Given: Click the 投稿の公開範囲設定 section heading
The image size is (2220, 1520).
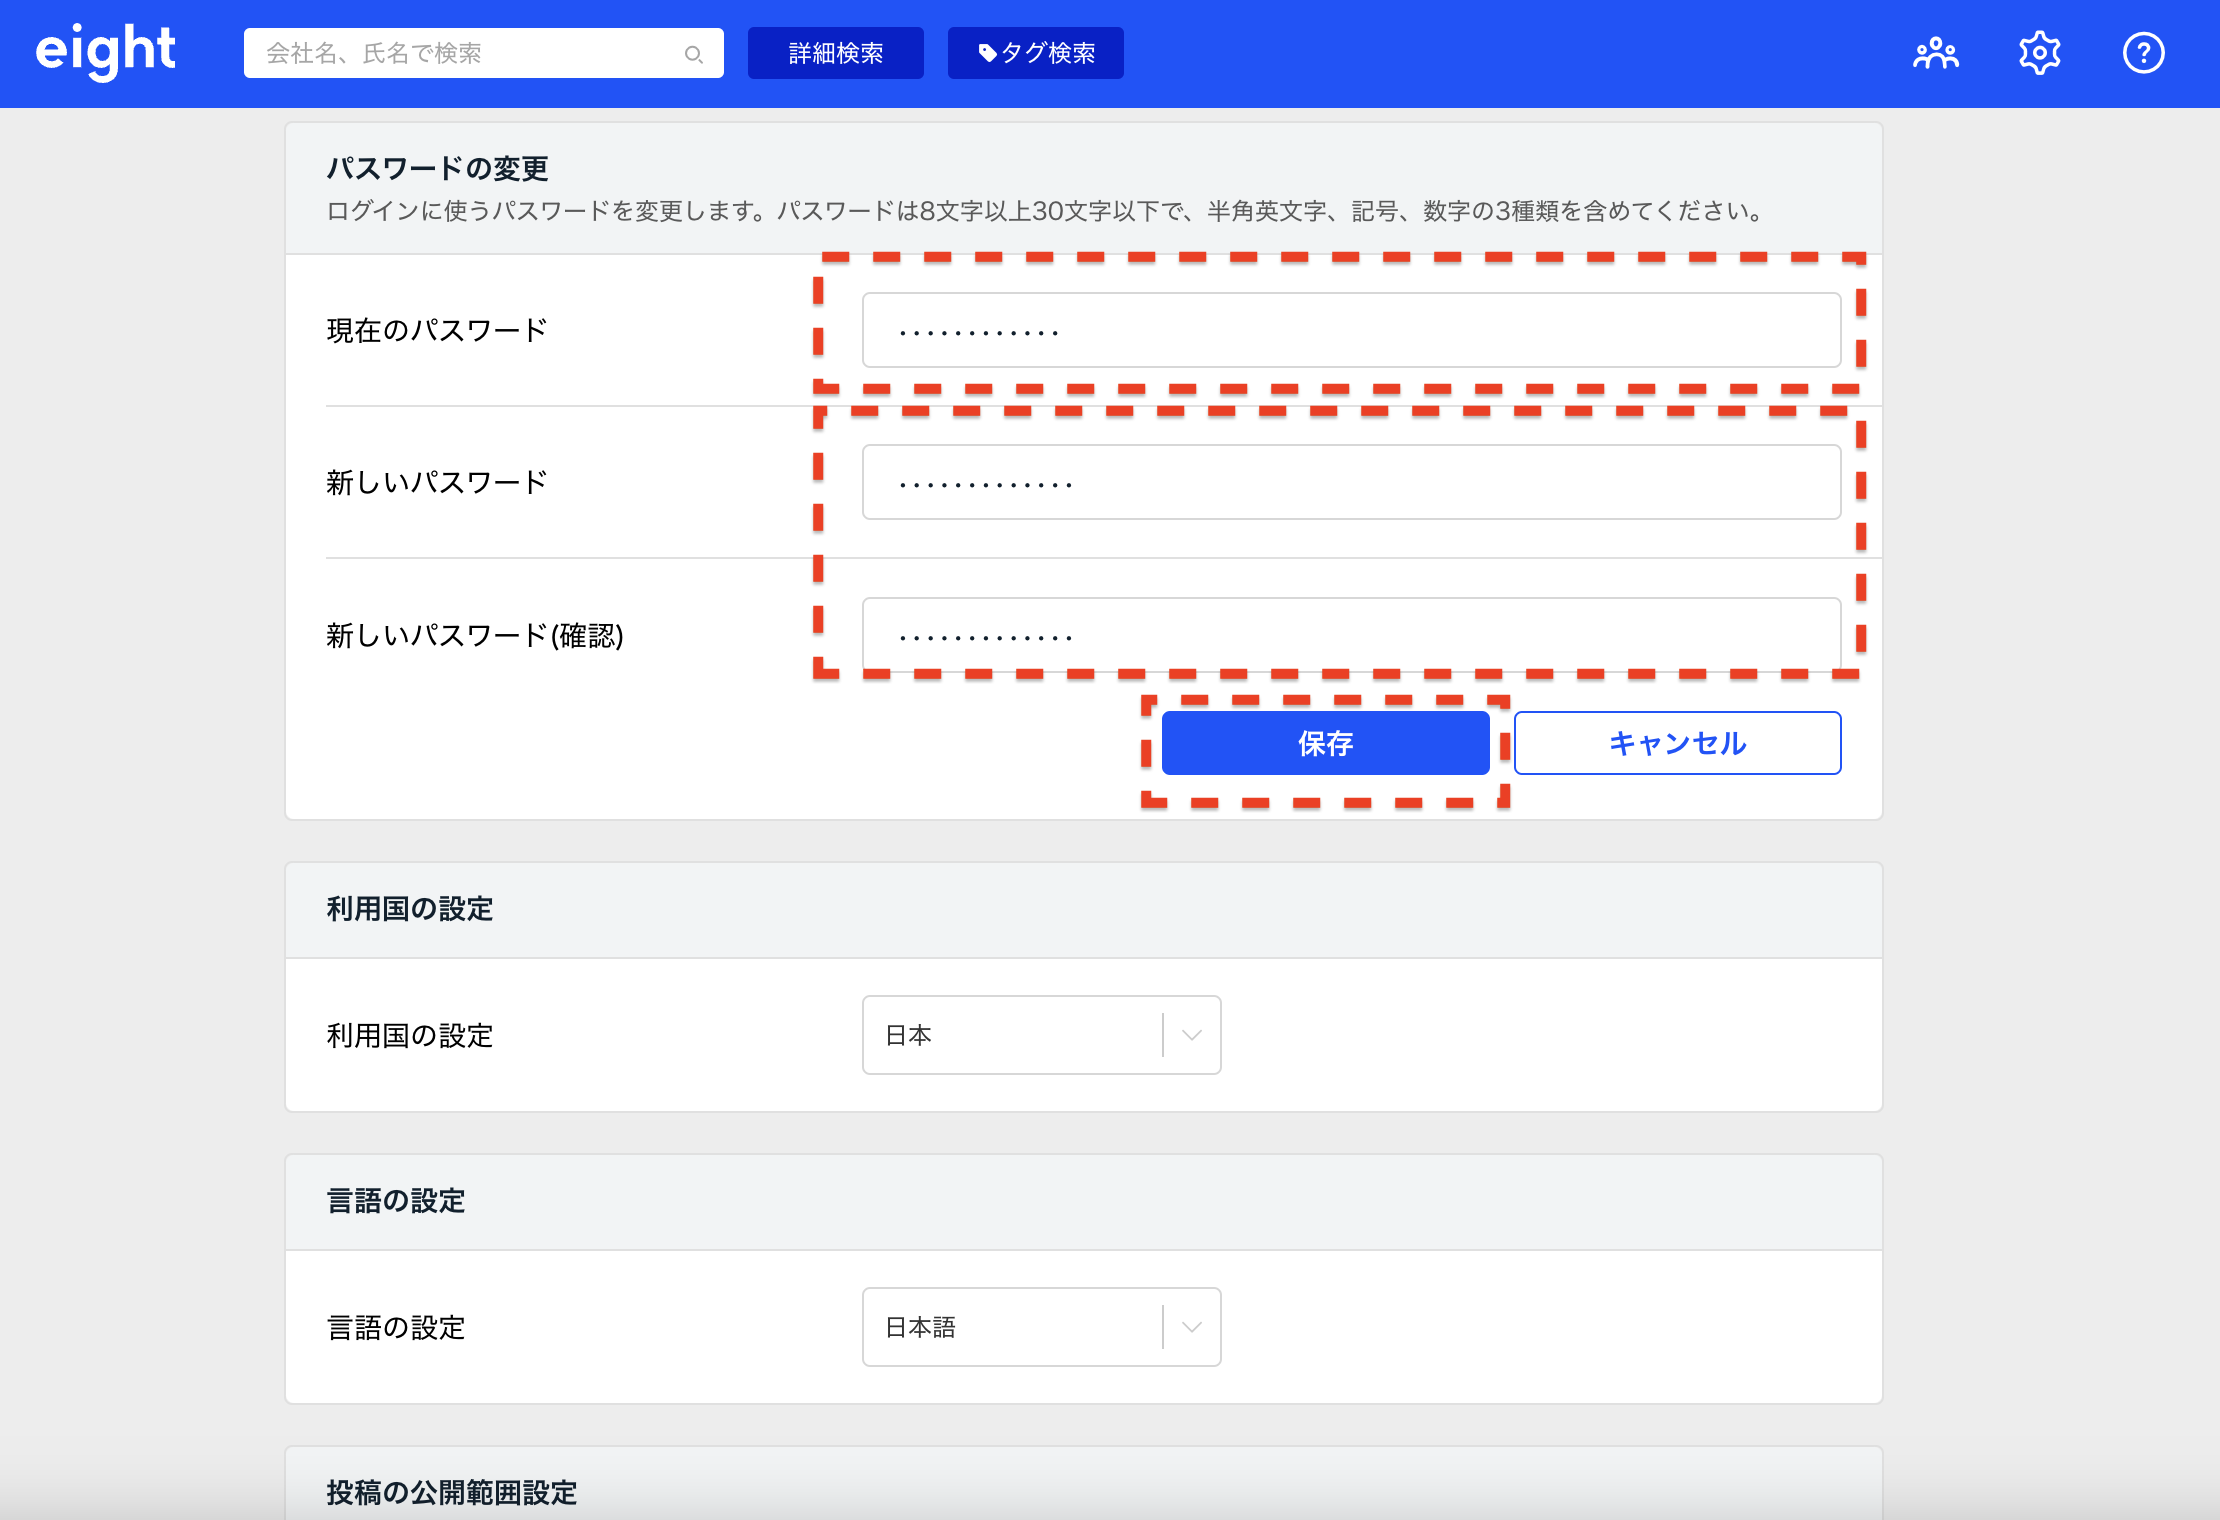Looking at the screenshot, I should [x=451, y=1492].
